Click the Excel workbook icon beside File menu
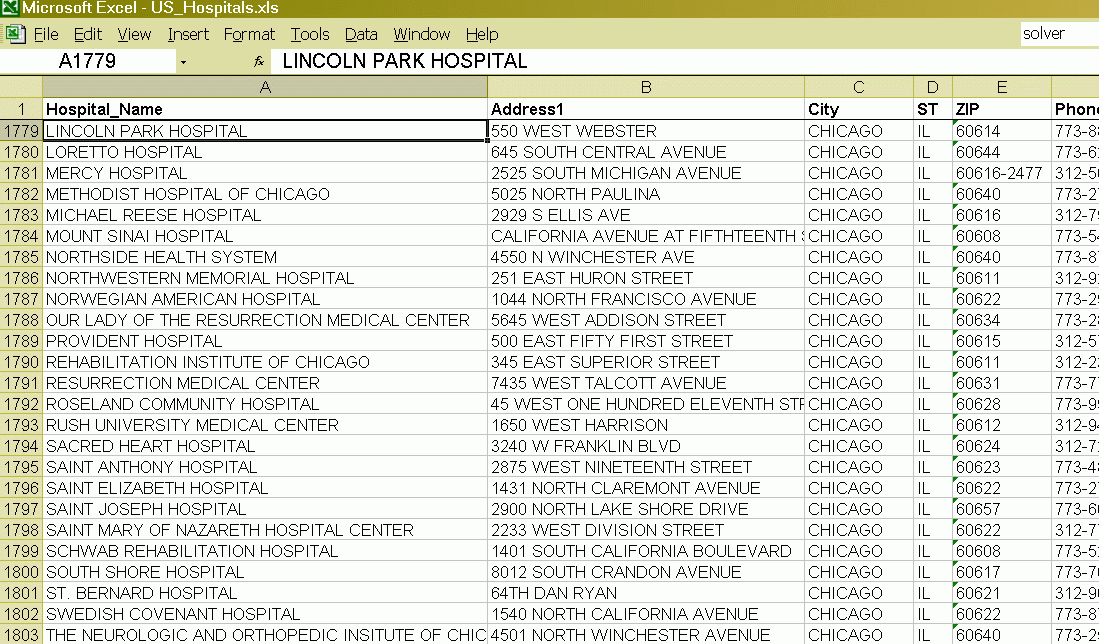The image size is (1099, 644). click(15, 33)
